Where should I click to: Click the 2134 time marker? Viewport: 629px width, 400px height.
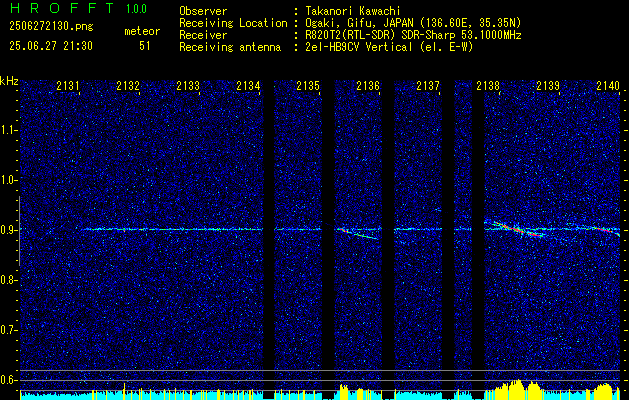(x=248, y=85)
